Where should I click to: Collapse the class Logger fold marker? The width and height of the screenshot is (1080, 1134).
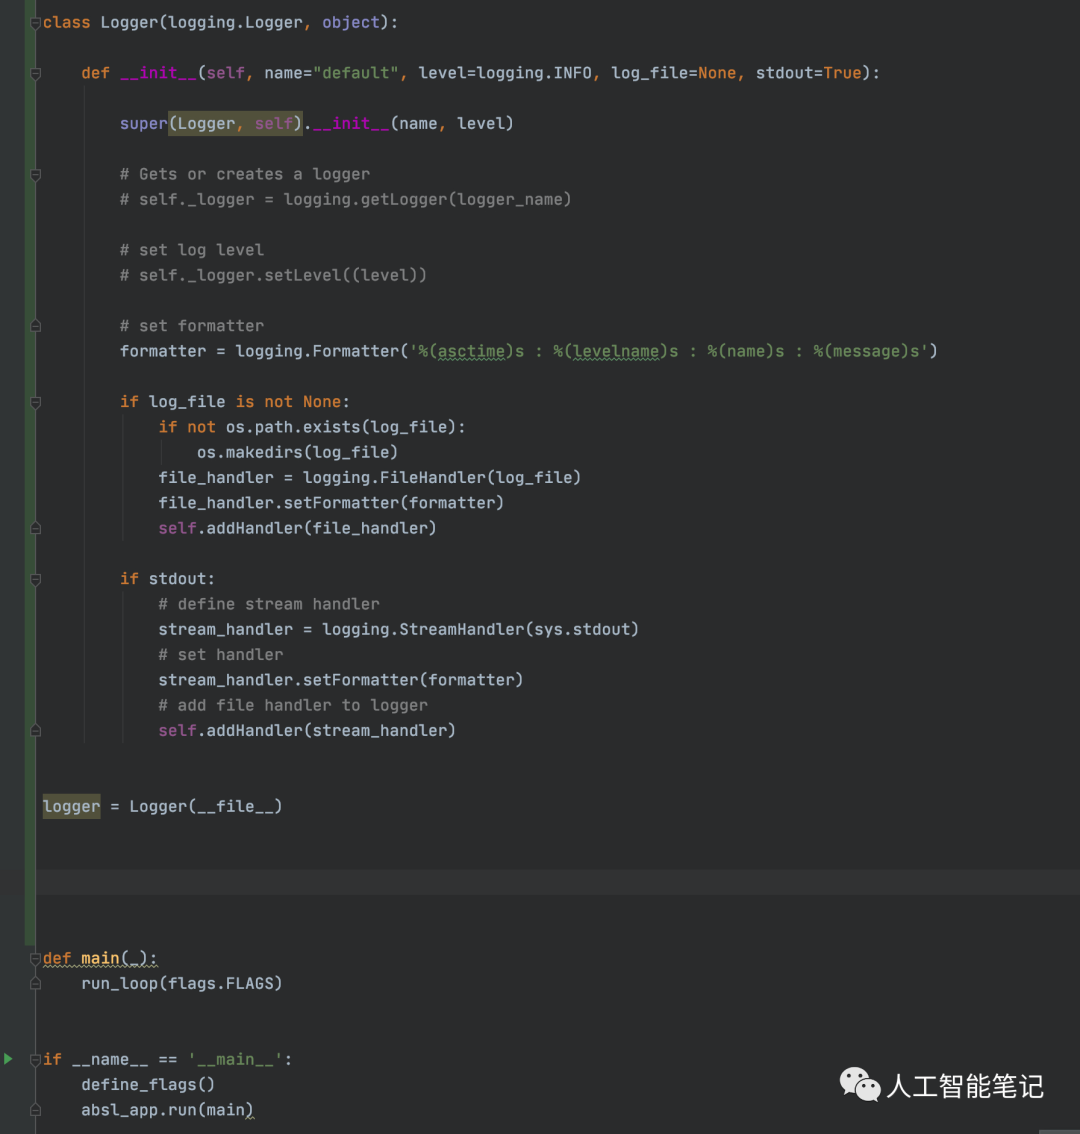click(35, 23)
